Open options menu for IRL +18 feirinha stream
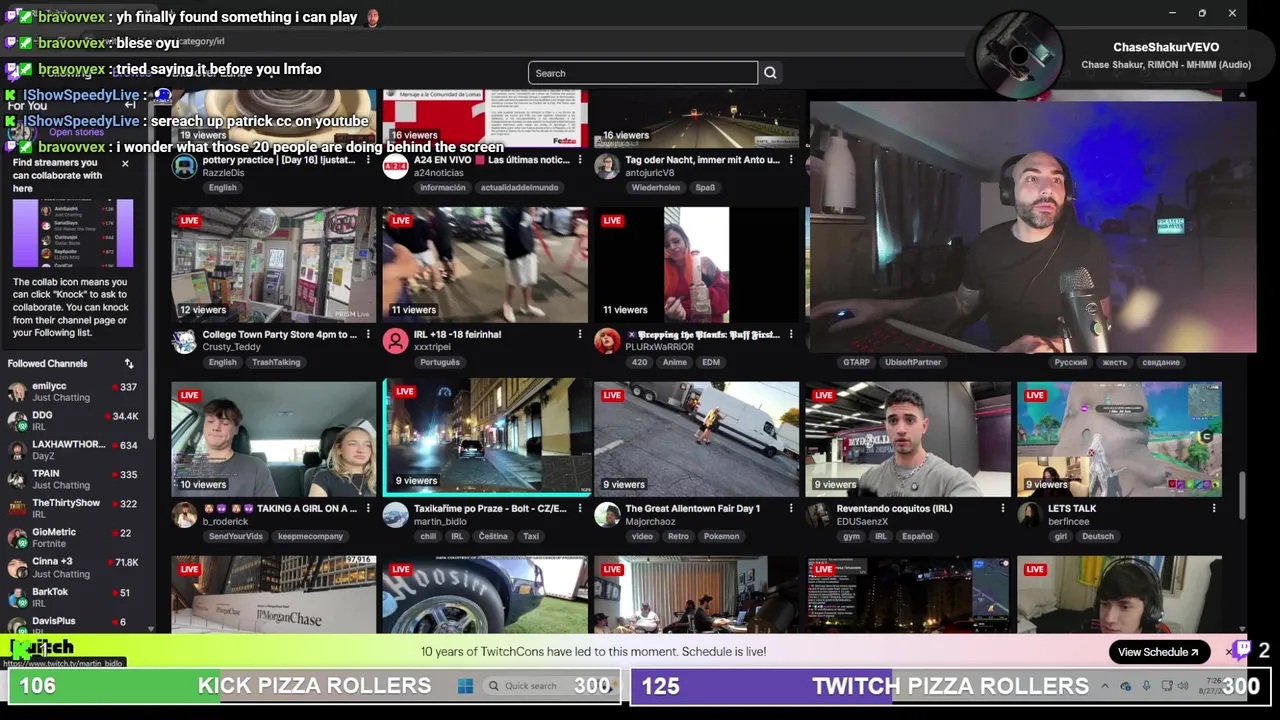1280x720 pixels. coord(579,335)
